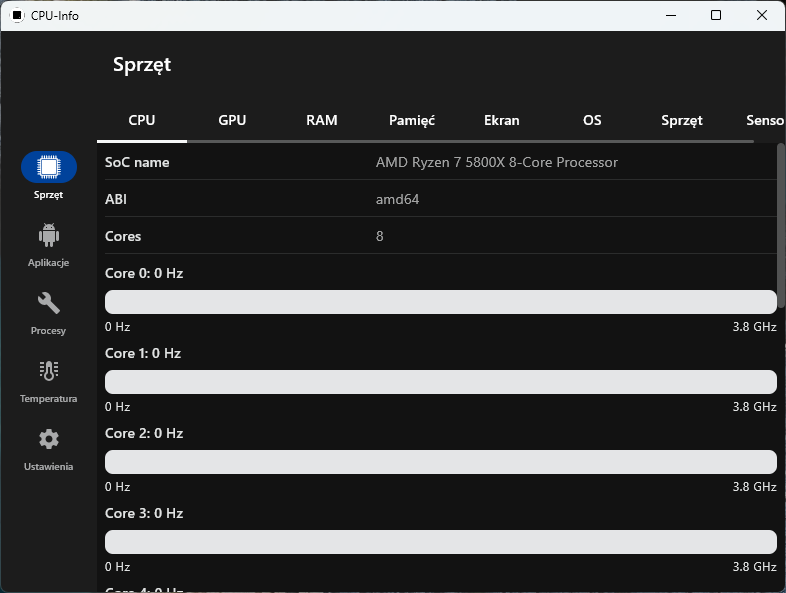Click the CPU-Info app icon in title bar

coord(17,16)
